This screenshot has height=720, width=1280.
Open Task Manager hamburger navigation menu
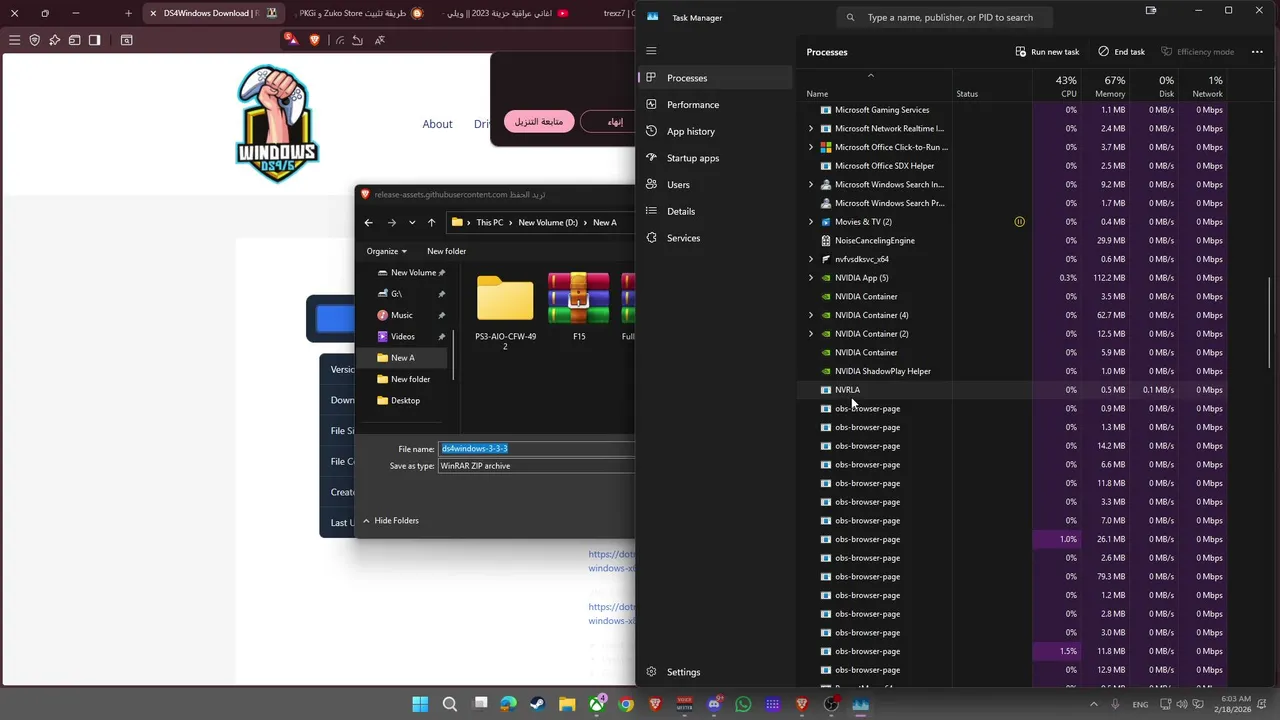pos(651,51)
